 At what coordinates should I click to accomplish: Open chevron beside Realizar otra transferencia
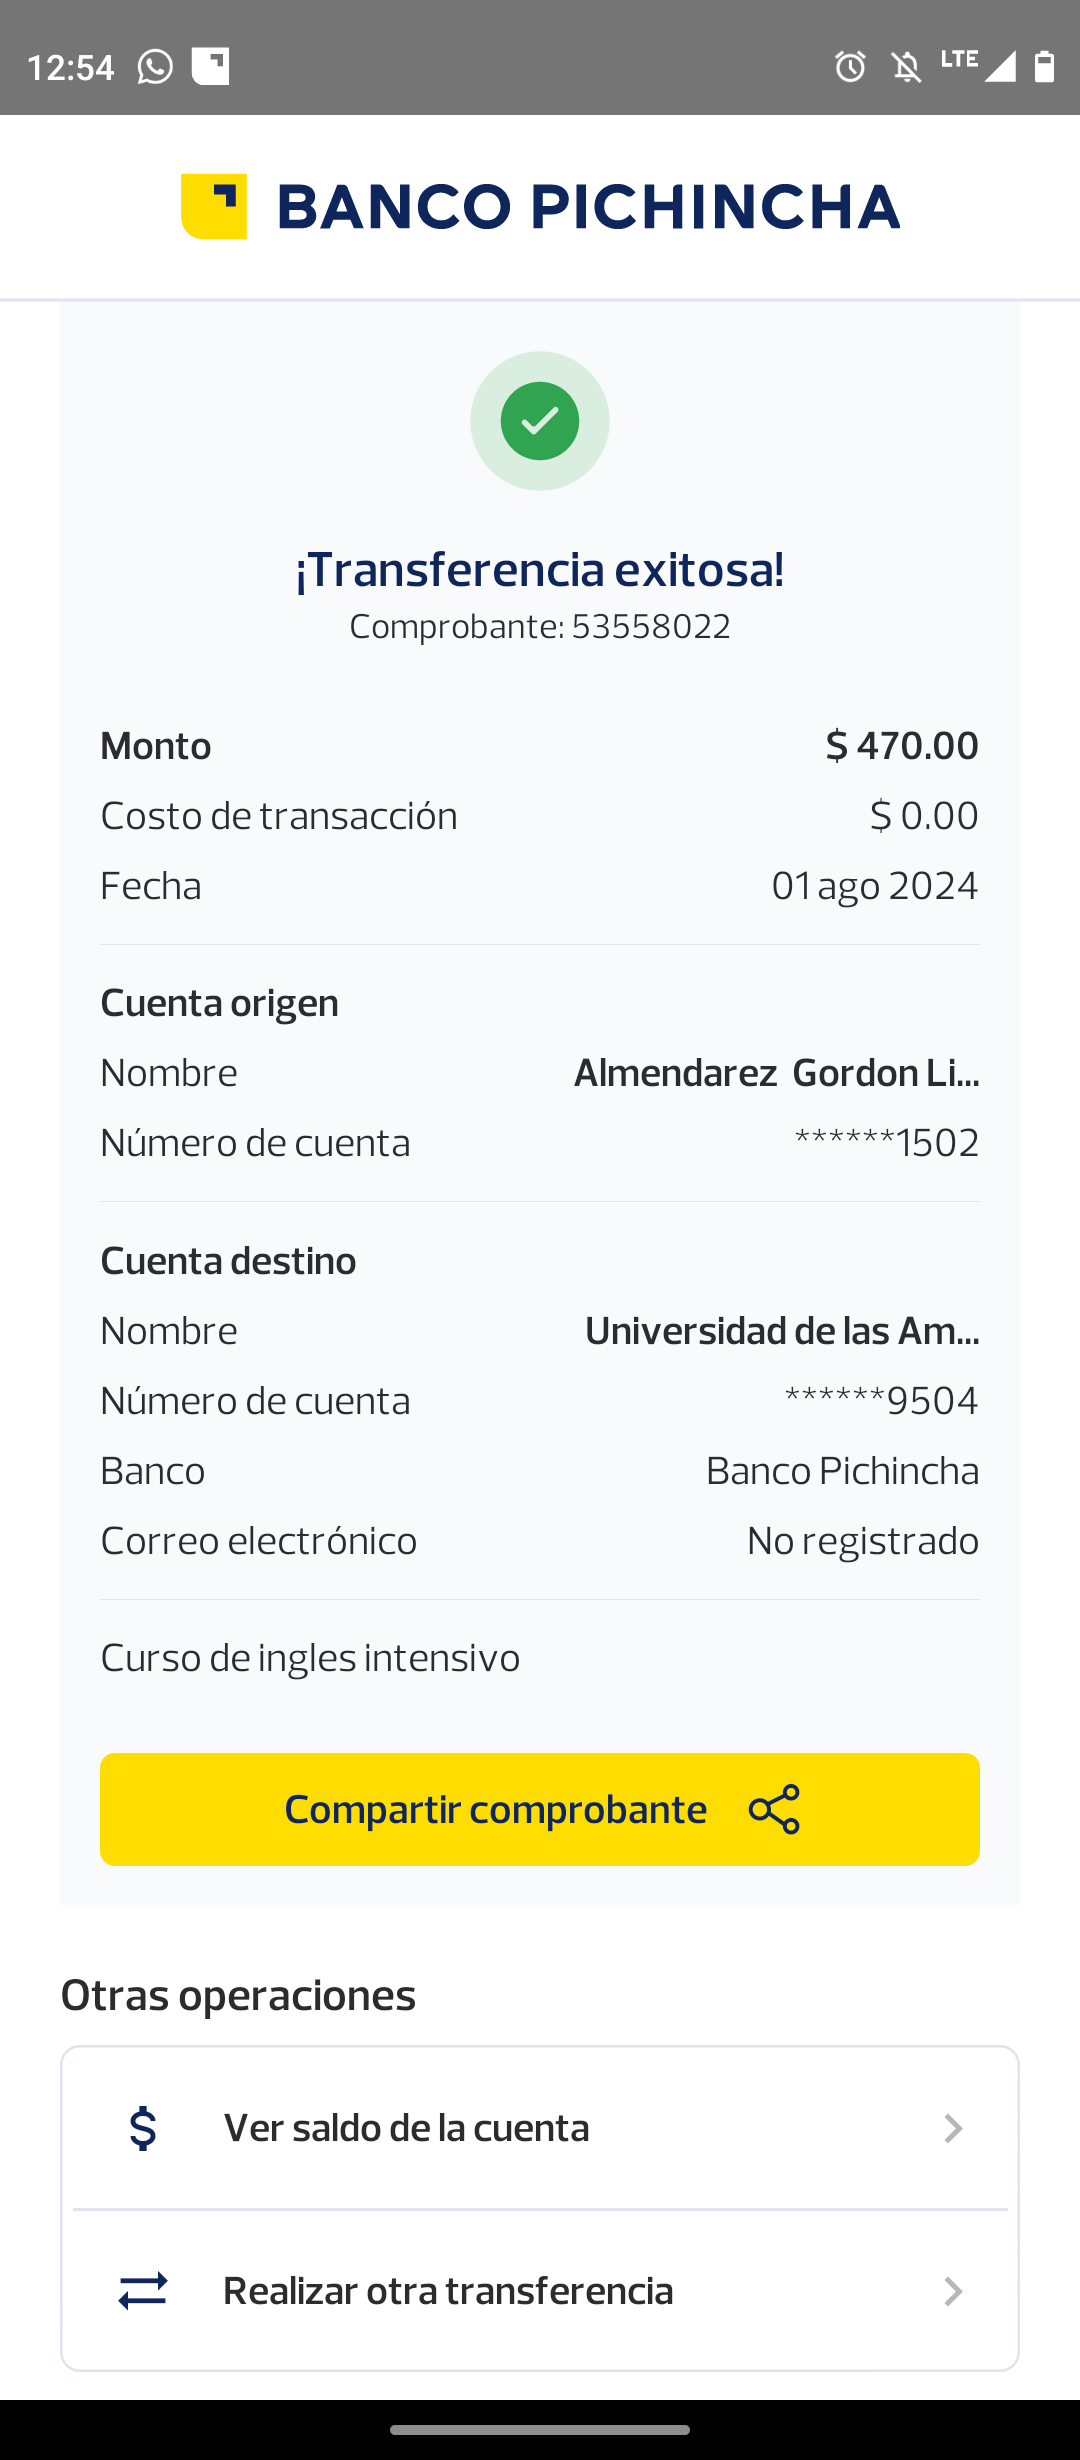(x=953, y=2291)
